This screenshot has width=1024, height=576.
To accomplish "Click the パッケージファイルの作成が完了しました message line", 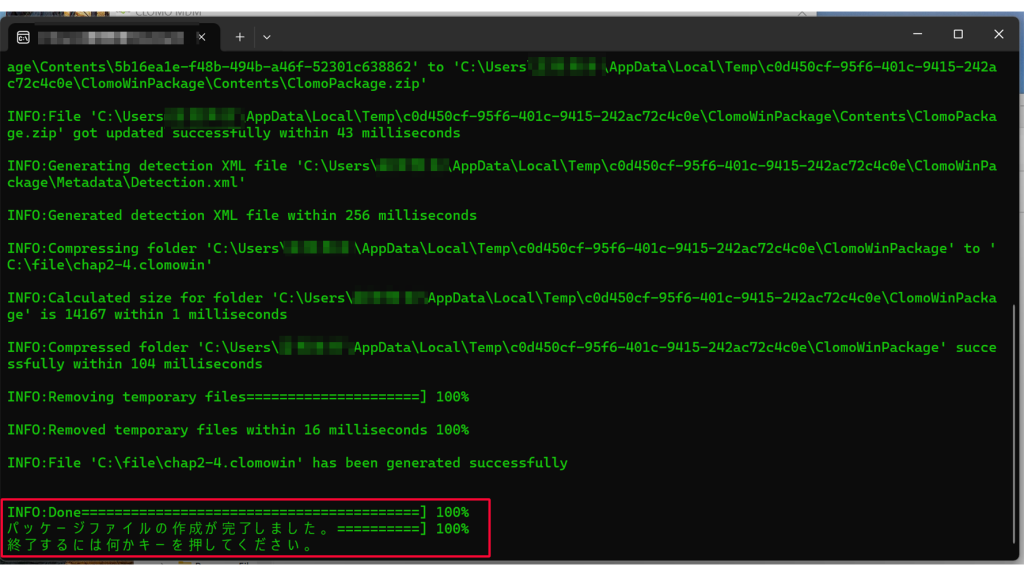I will click(237, 529).
